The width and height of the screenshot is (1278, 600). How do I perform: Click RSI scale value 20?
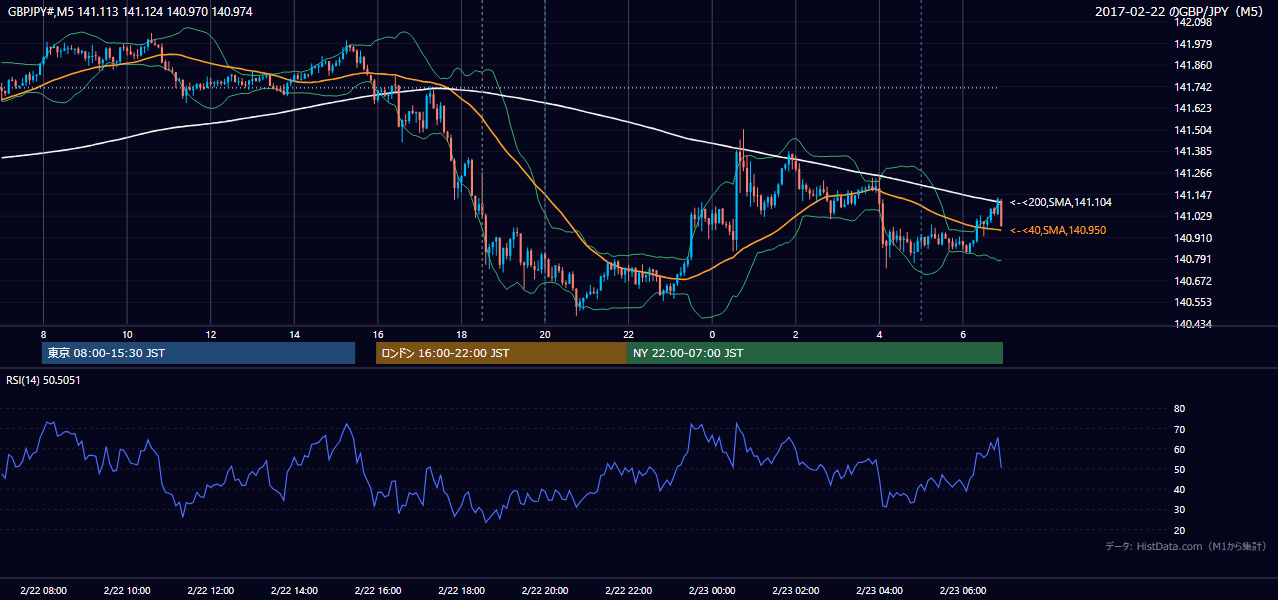[x=1179, y=530]
